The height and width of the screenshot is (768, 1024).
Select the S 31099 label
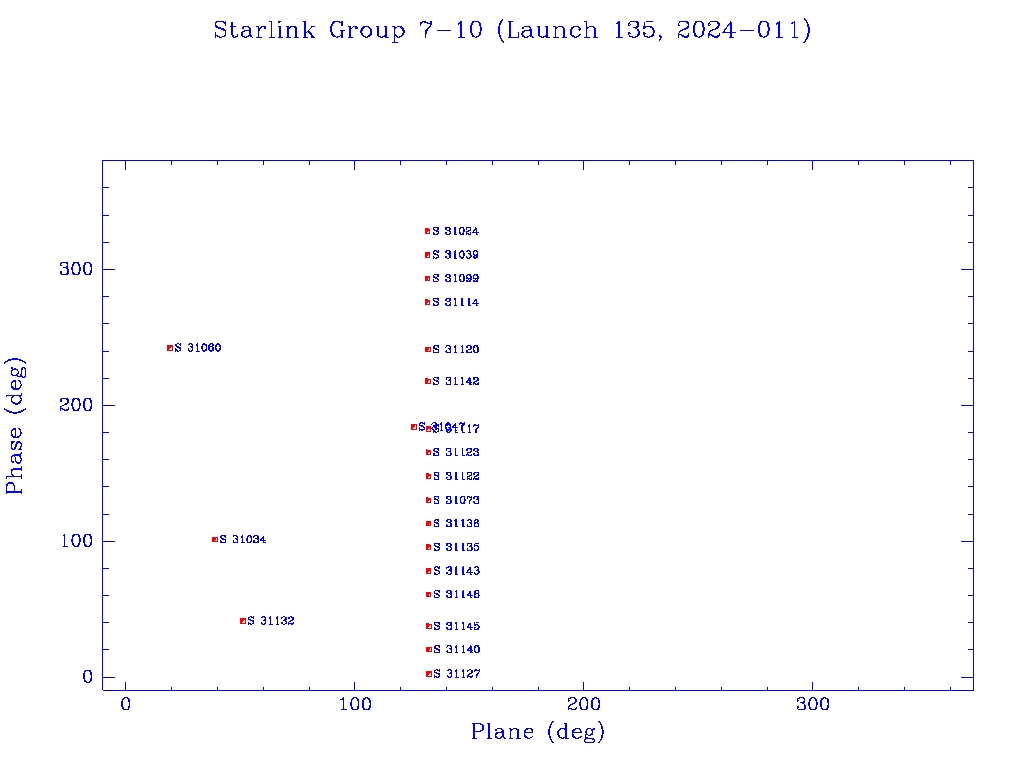[455, 278]
